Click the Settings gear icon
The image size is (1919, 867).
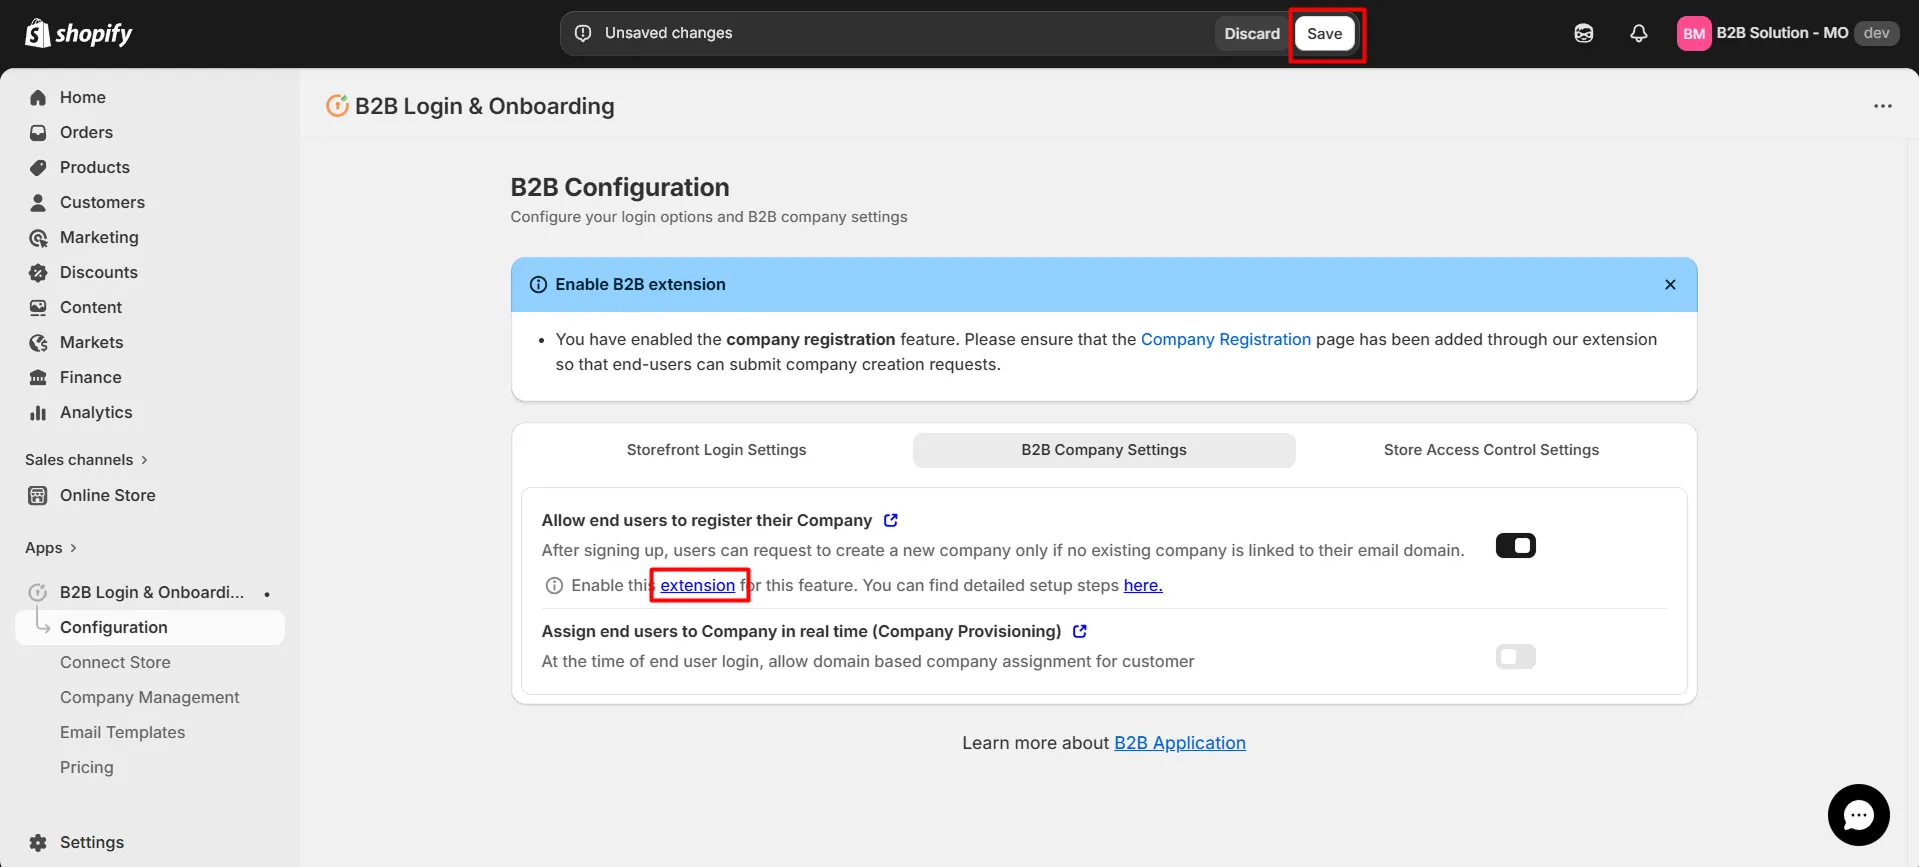click(38, 842)
